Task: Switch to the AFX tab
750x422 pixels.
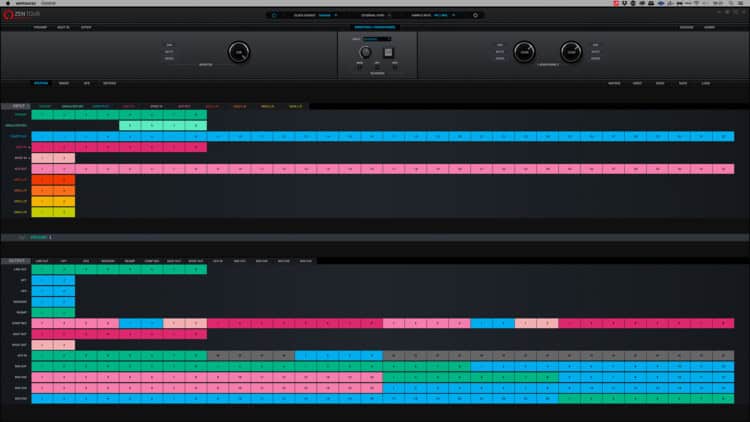Action: pos(87,83)
